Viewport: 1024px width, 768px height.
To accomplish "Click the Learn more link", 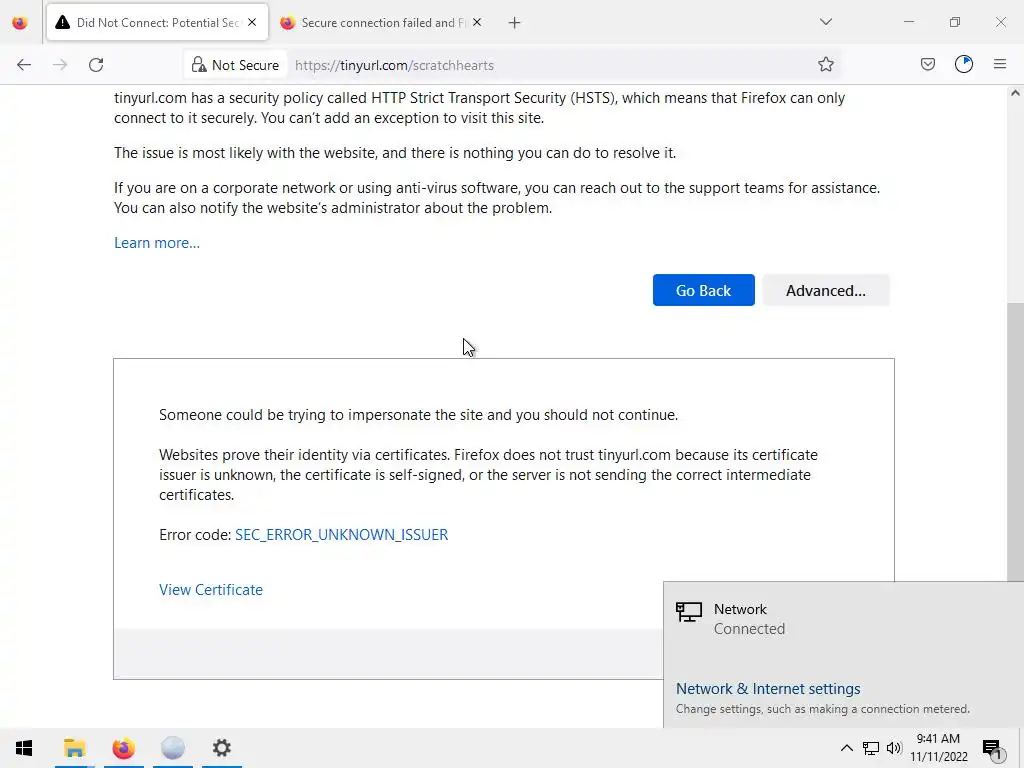I will coord(157,243).
